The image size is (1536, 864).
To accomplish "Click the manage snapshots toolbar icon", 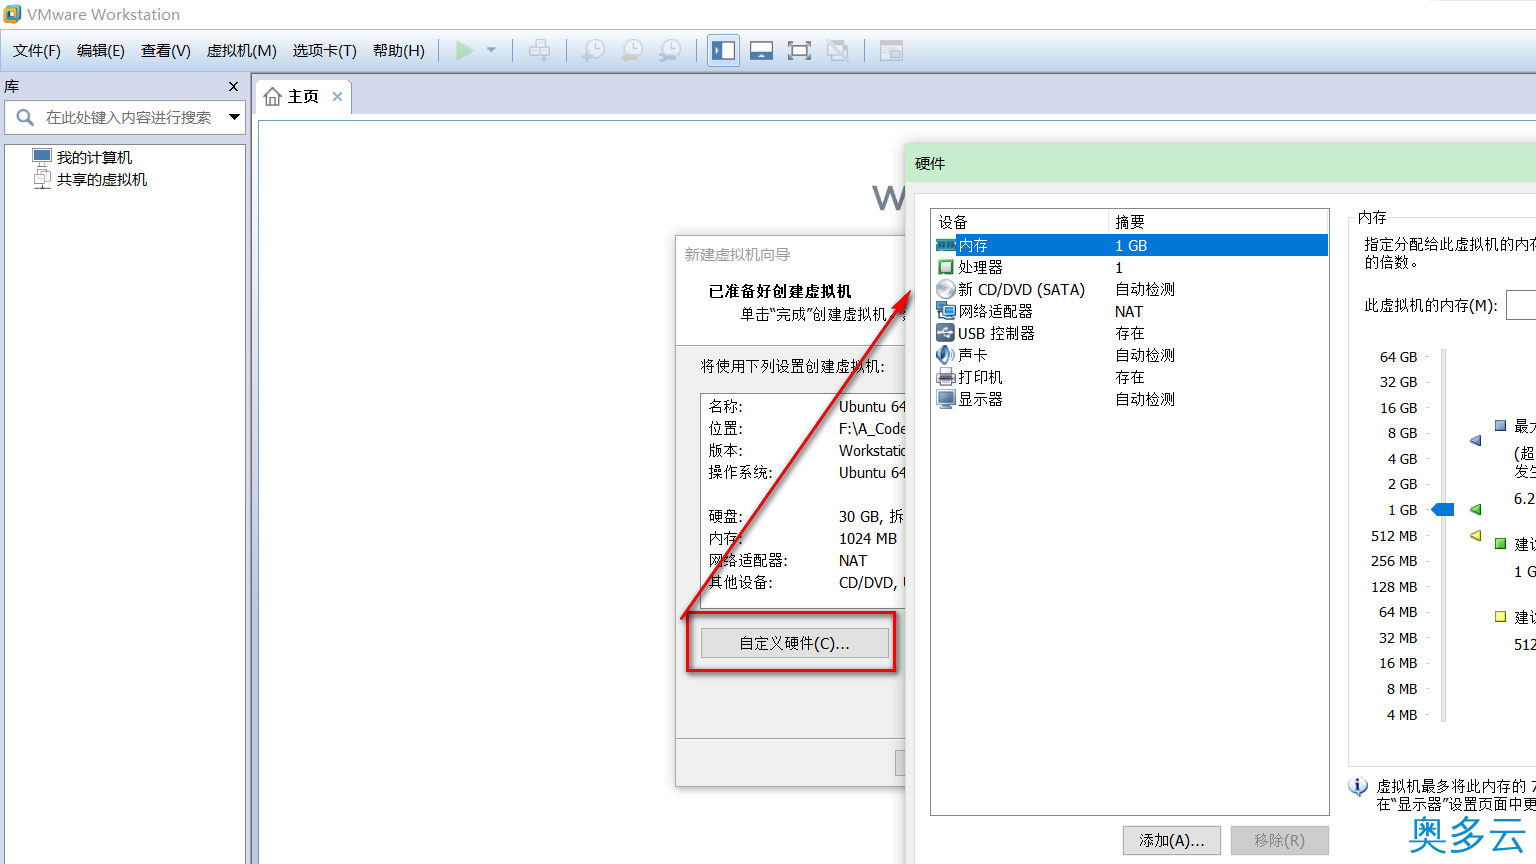I will (670, 50).
